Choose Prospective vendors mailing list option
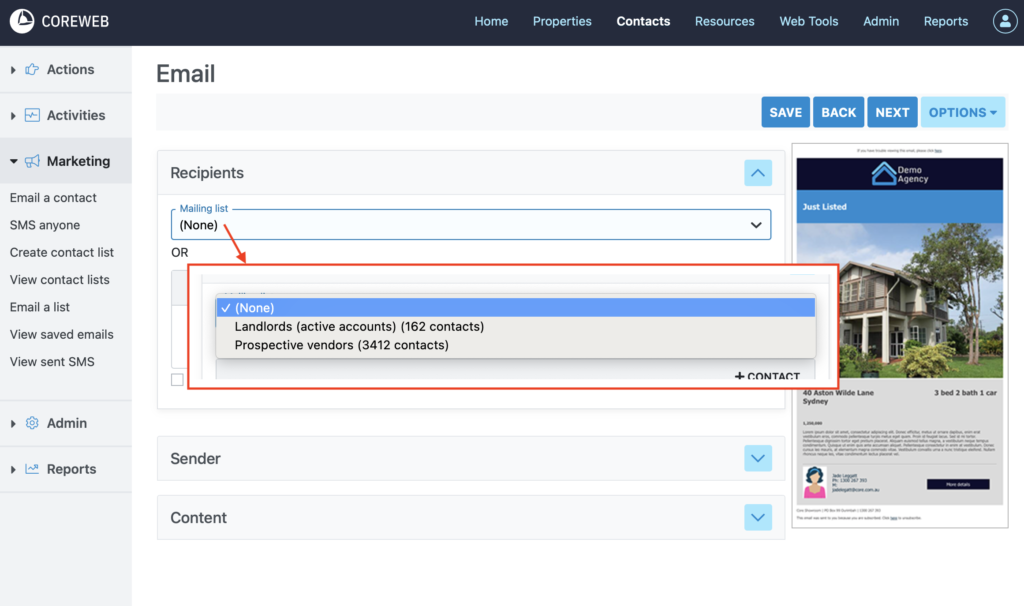 click(341, 346)
